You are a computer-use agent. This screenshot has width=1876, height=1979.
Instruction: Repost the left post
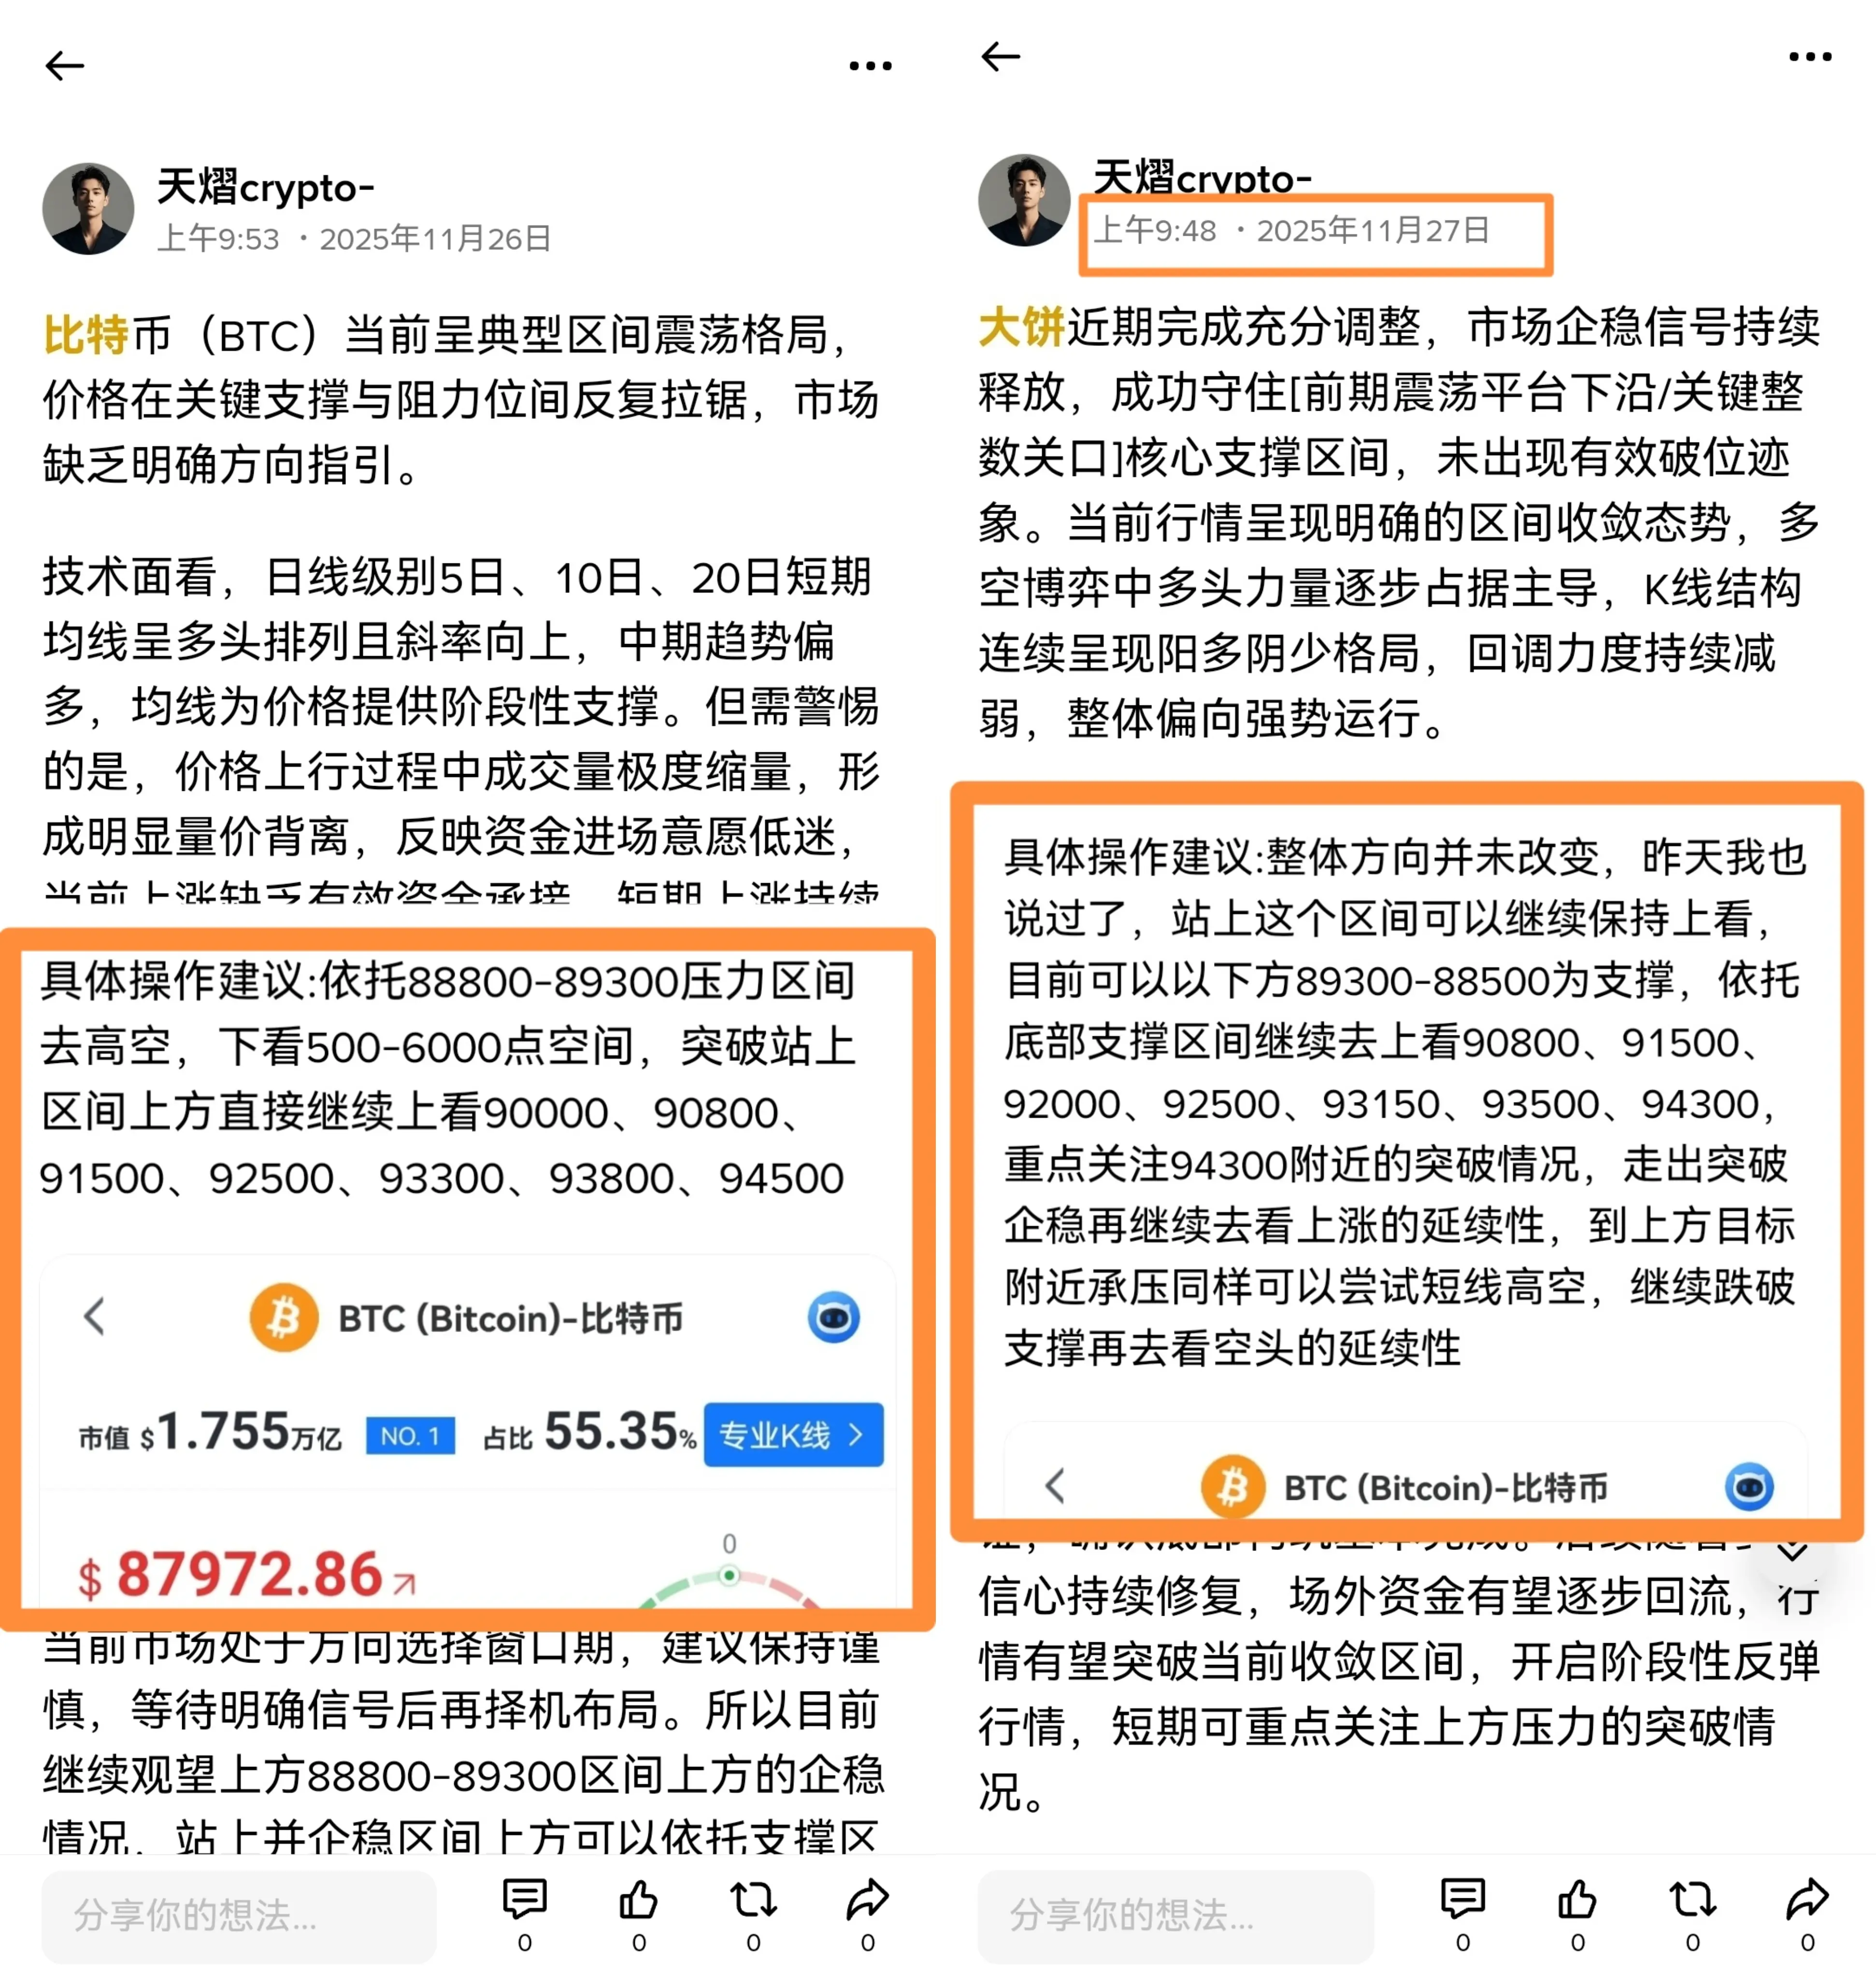coord(753,1899)
